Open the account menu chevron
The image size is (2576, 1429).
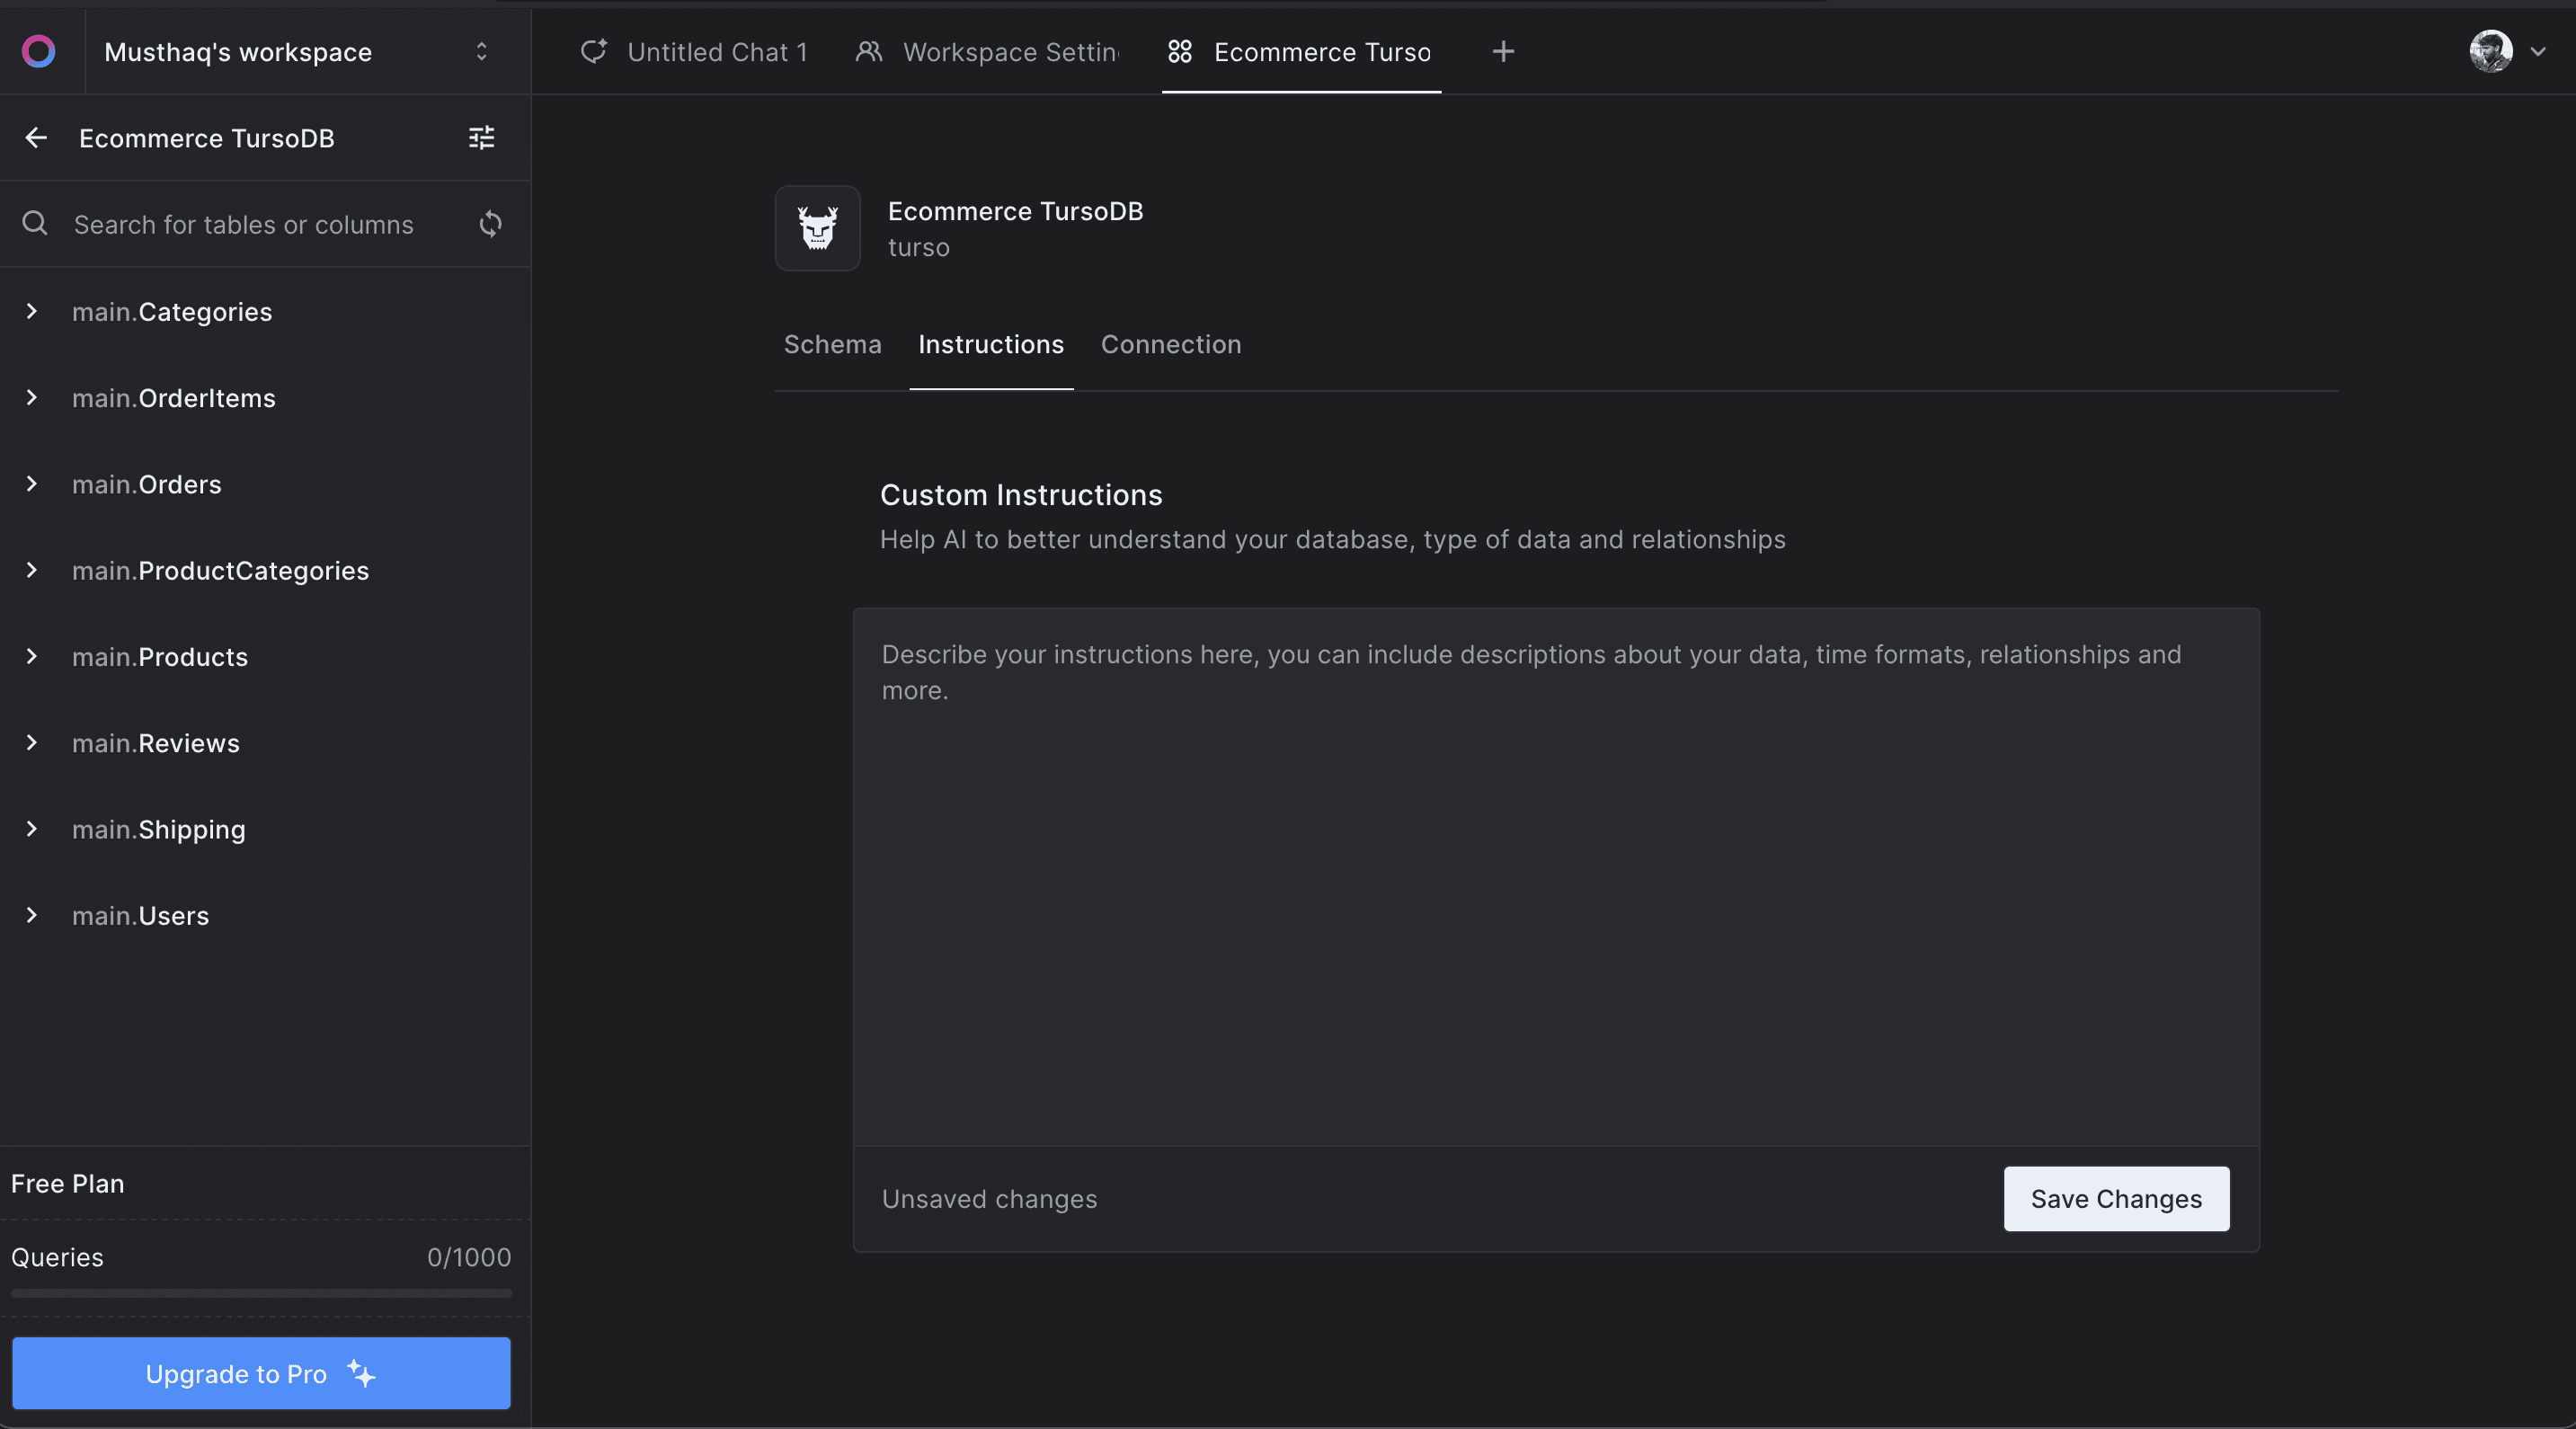[x=2538, y=51]
